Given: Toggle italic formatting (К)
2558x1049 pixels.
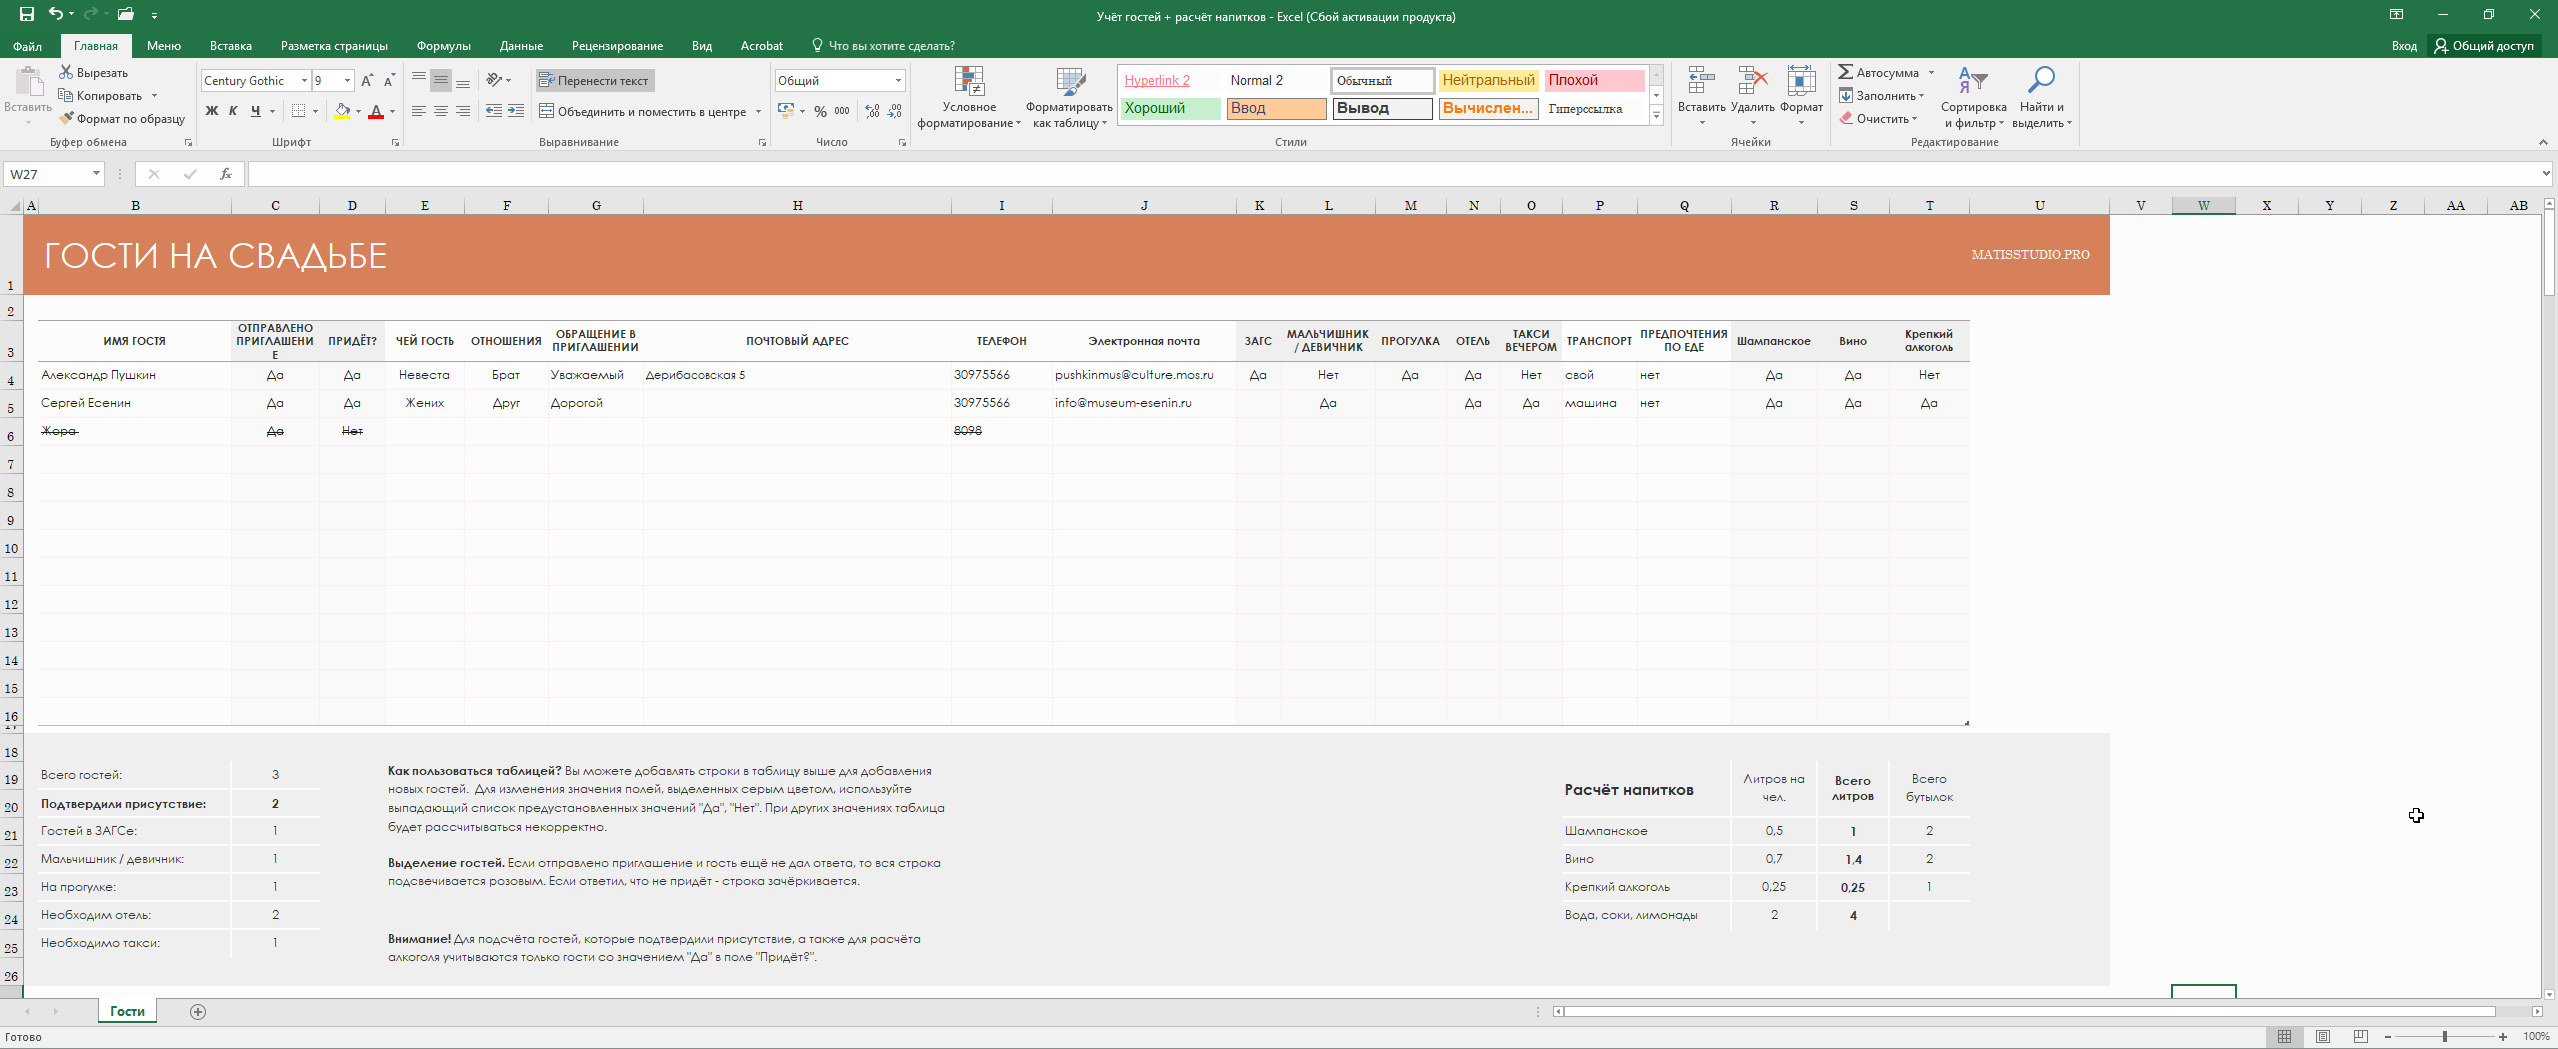Looking at the screenshot, I should pyautogui.click(x=233, y=112).
